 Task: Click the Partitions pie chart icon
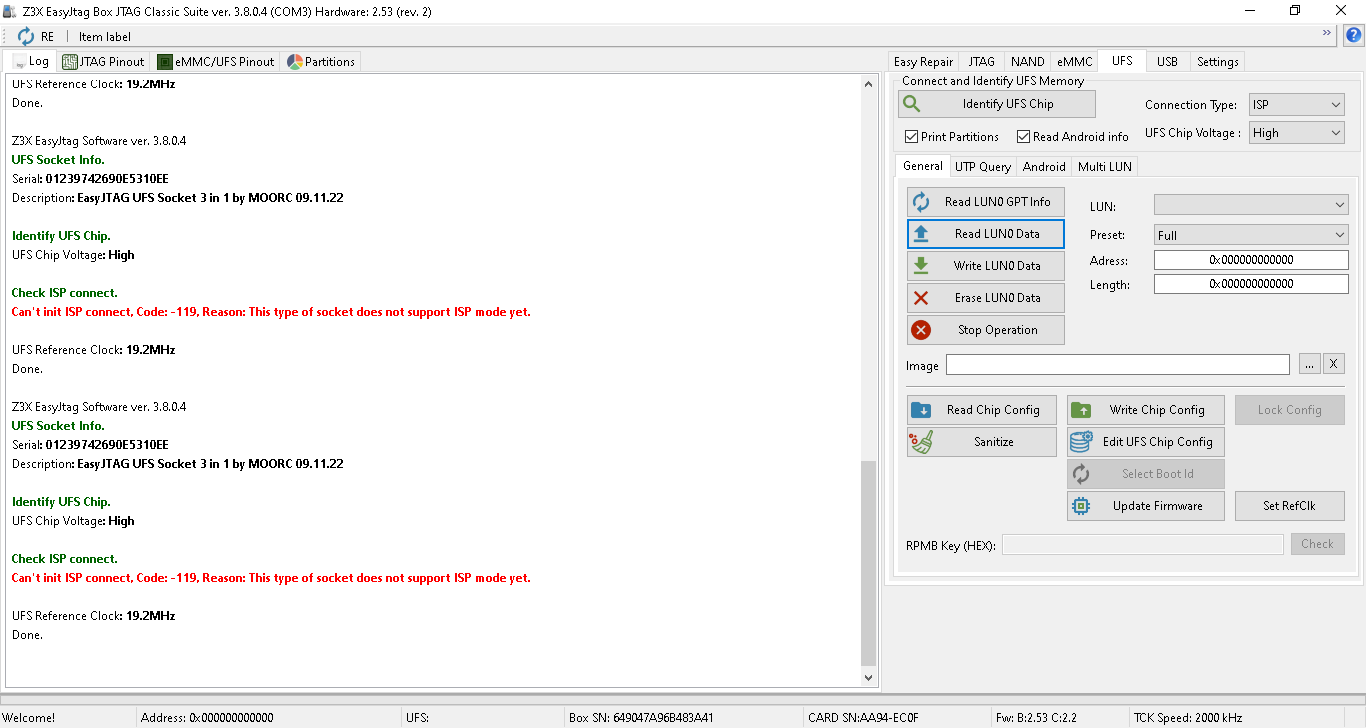pyautogui.click(x=295, y=61)
